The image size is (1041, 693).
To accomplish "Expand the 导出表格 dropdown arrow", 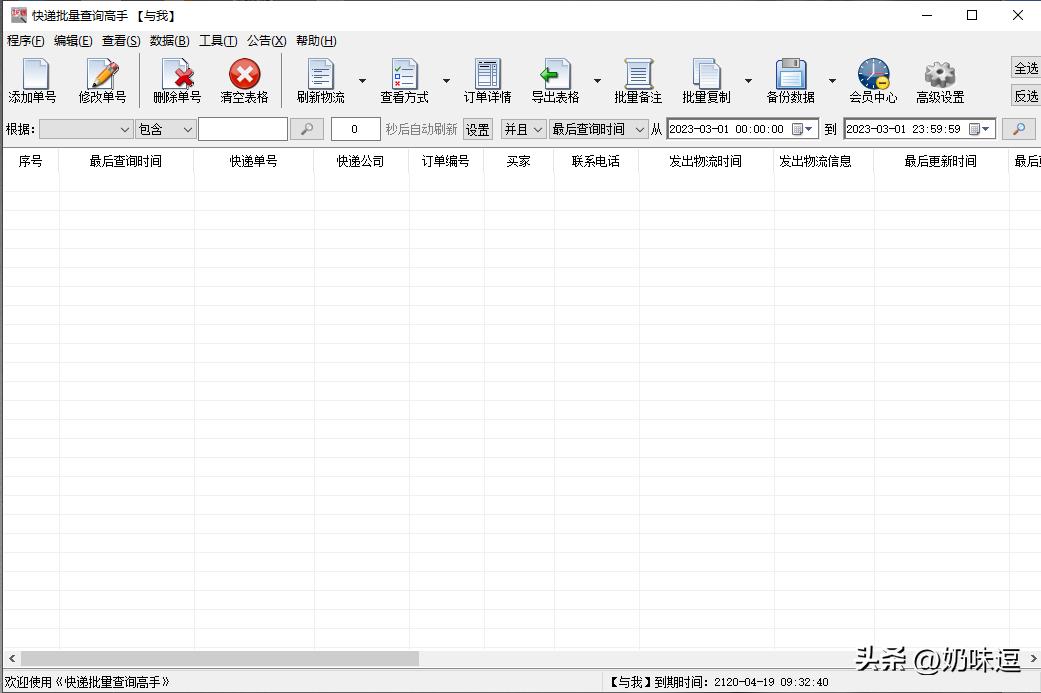I will point(598,81).
